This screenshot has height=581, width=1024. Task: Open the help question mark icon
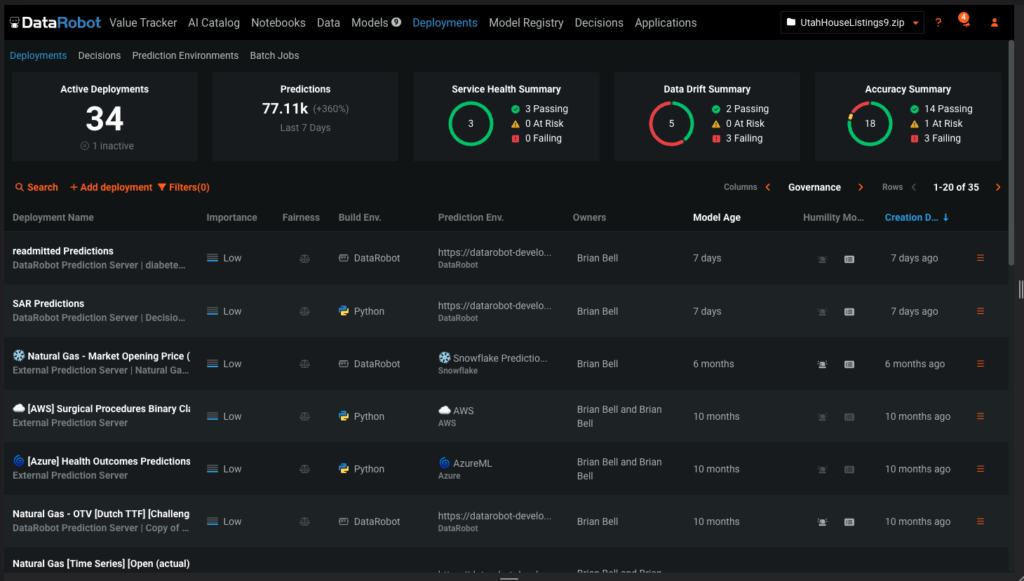pyautogui.click(x=938, y=23)
